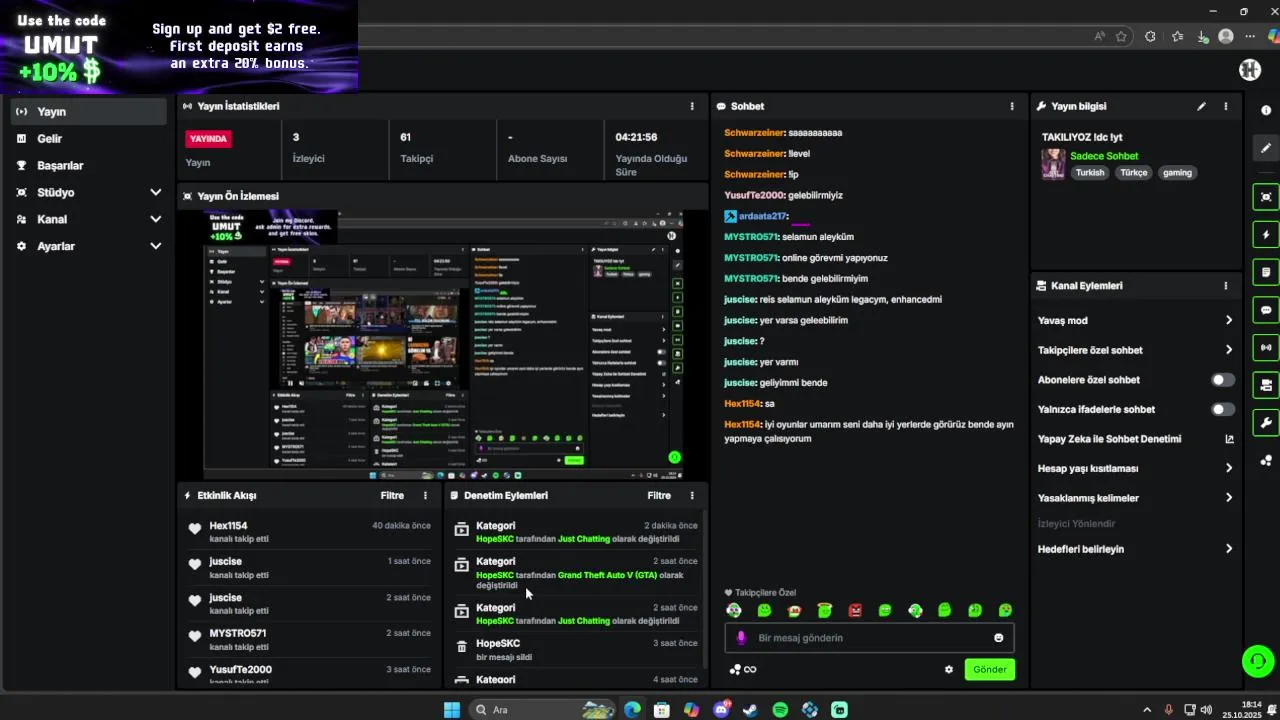This screenshot has height=720, width=1280.
Task: Click Denetim Eylemleri panel scrollbar
Action: coord(704,590)
